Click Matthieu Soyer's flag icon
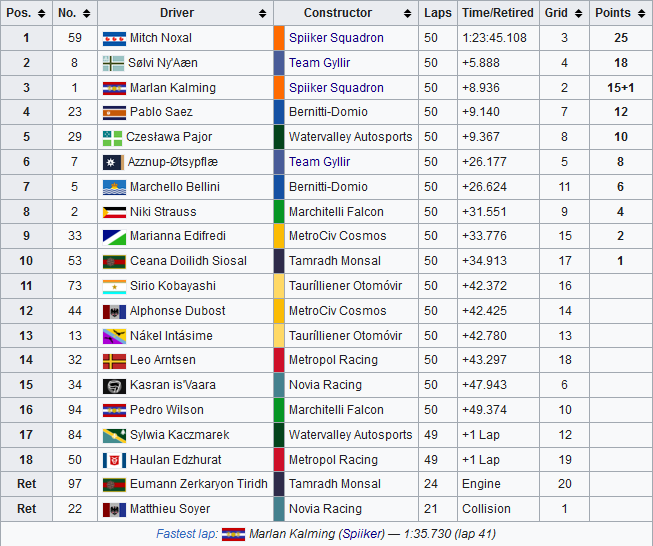Viewport: 653px width, 546px height. click(x=114, y=510)
